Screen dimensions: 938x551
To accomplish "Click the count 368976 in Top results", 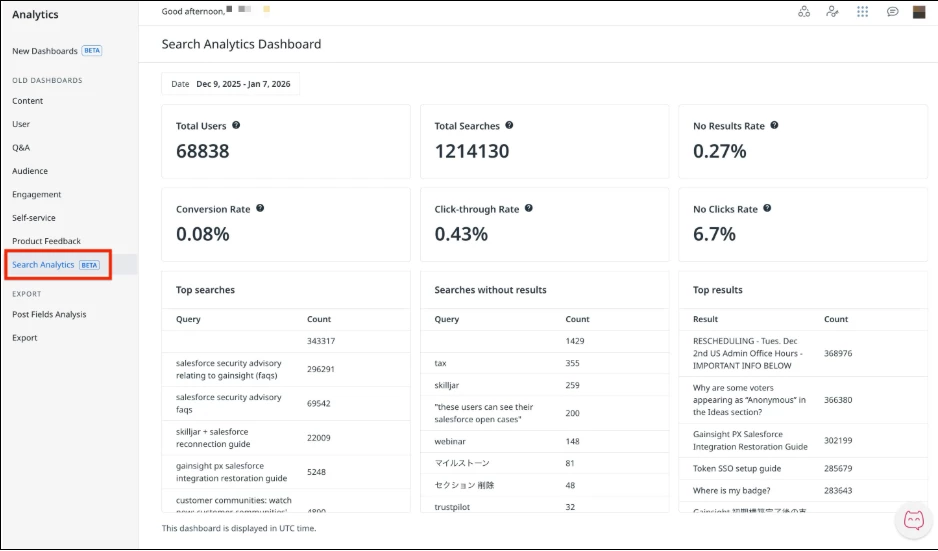I will coord(838,353).
